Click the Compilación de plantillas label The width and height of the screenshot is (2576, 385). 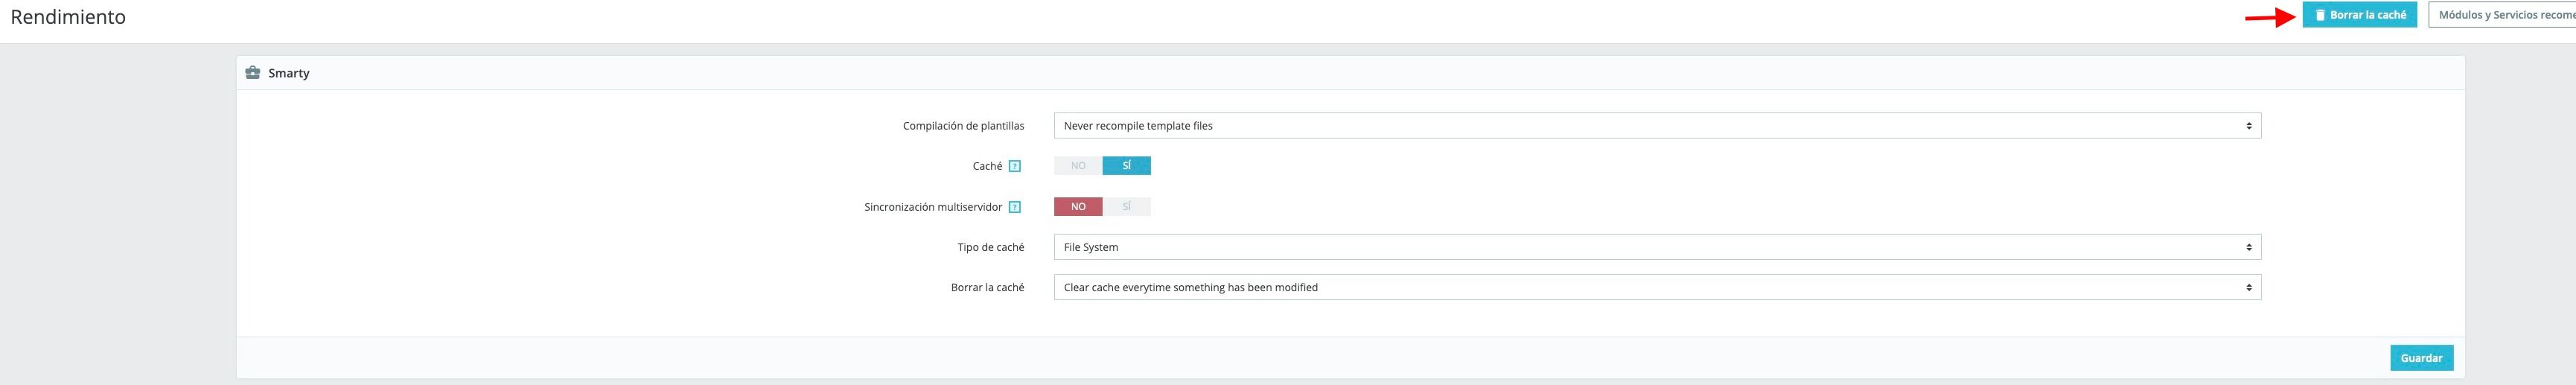pos(963,126)
